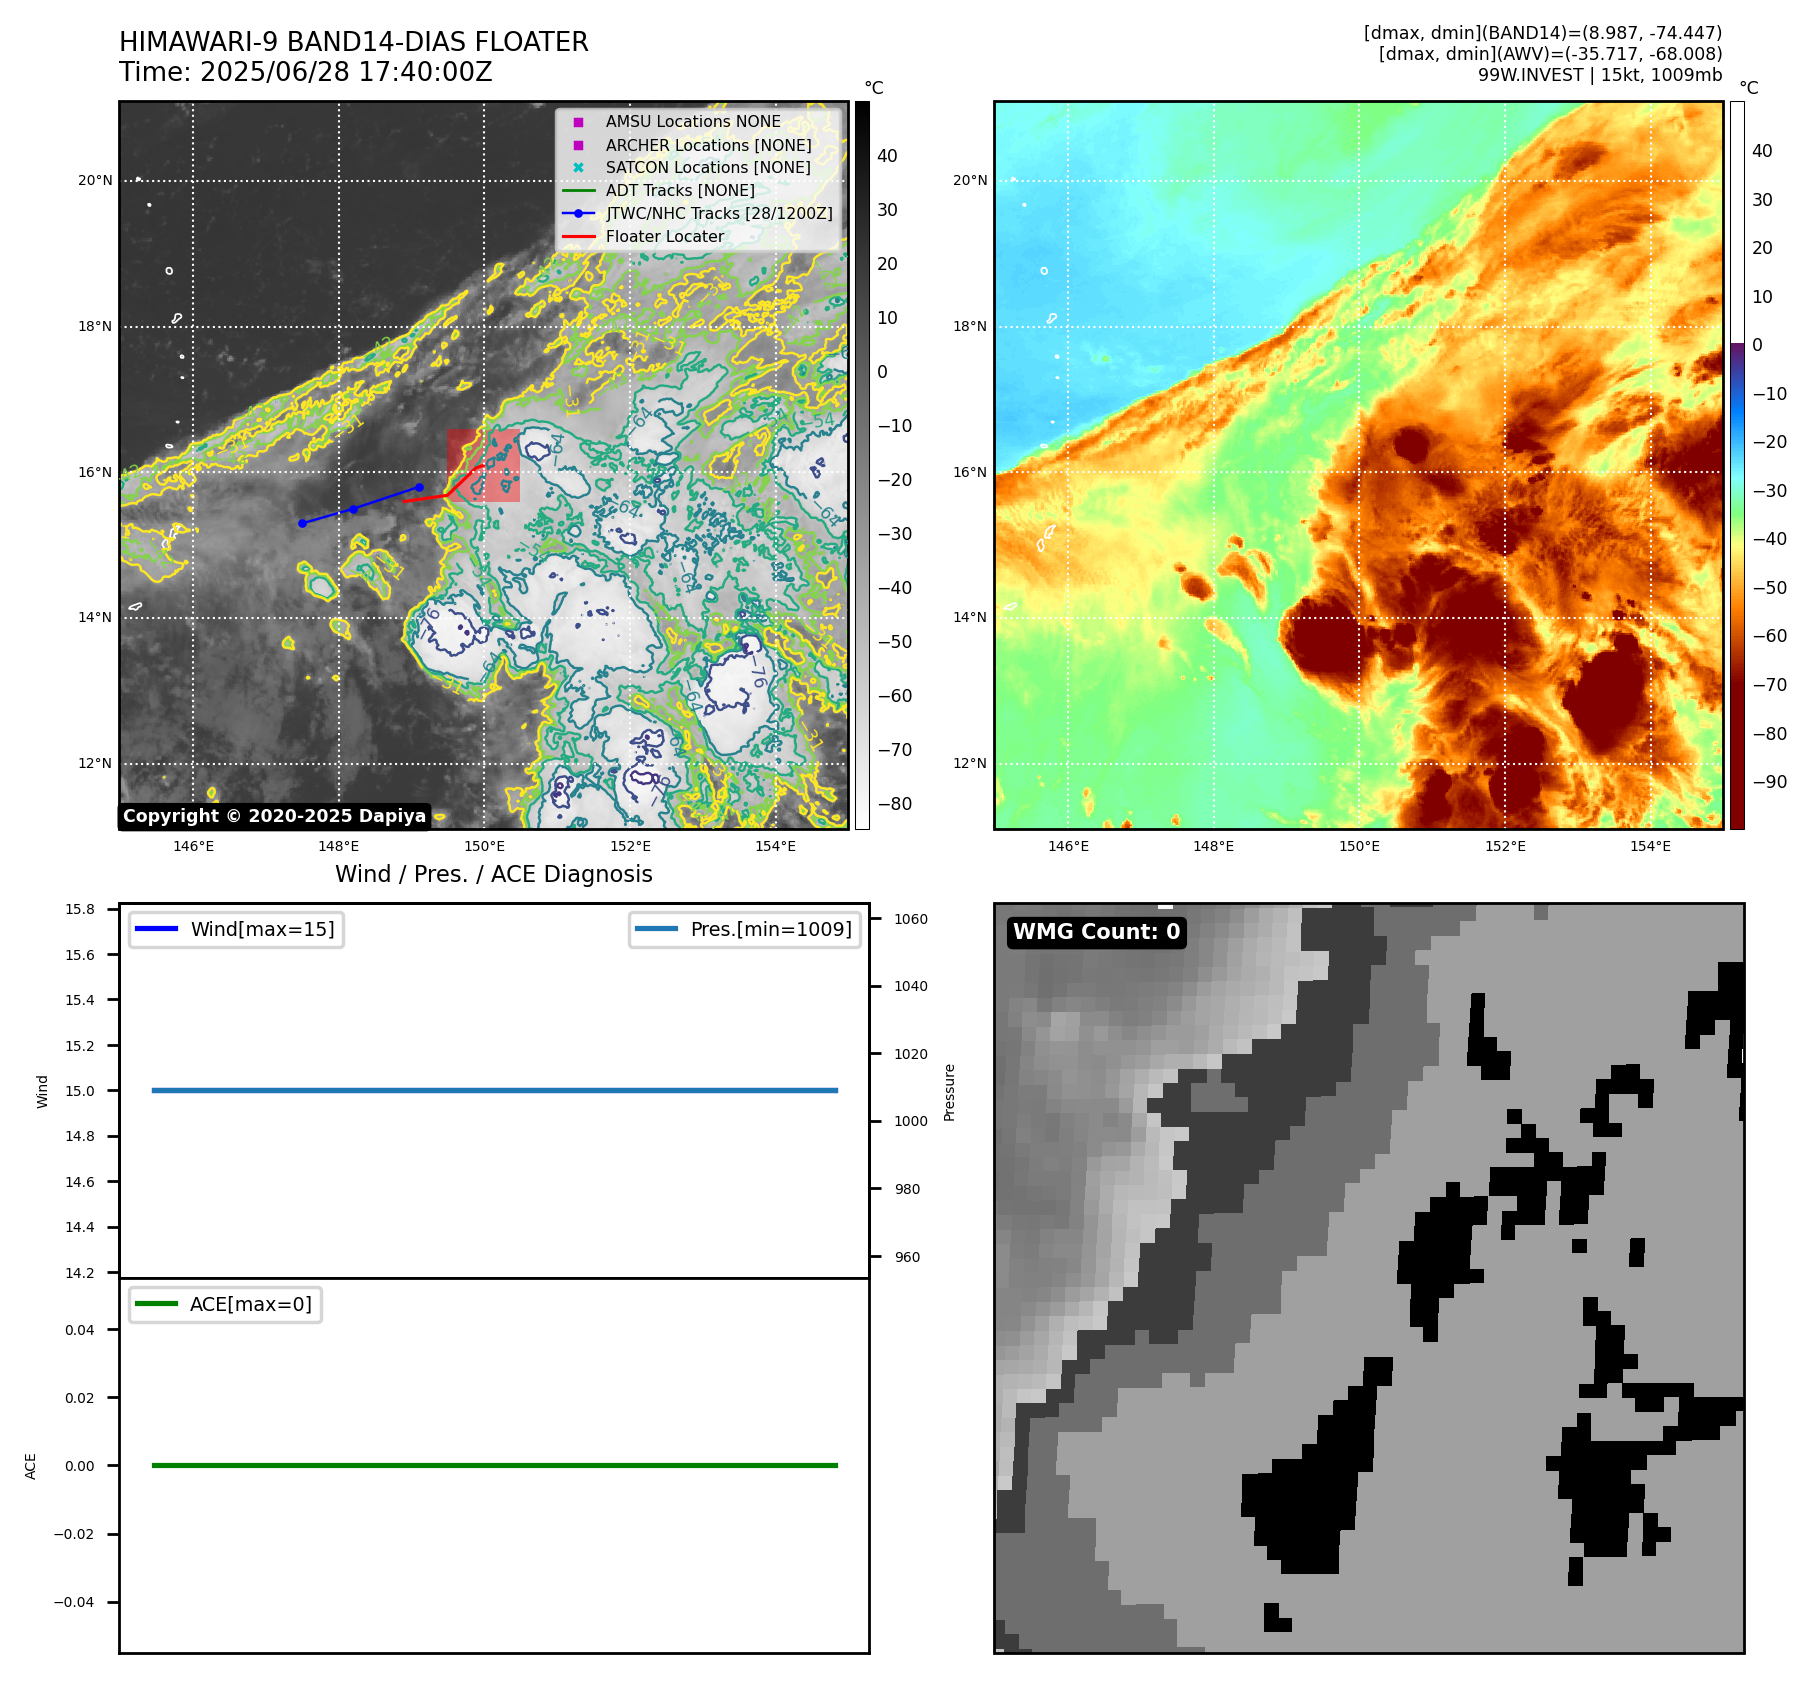Click the −80 tick on grayscale colorbar
This screenshot has width=1813, height=1690.
coord(895,804)
